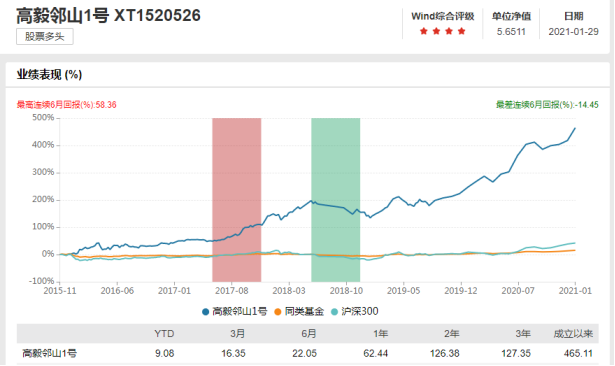The height and width of the screenshot is (366, 615).
Task: Click the 1年 column header
Action: click(x=380, y=334)
